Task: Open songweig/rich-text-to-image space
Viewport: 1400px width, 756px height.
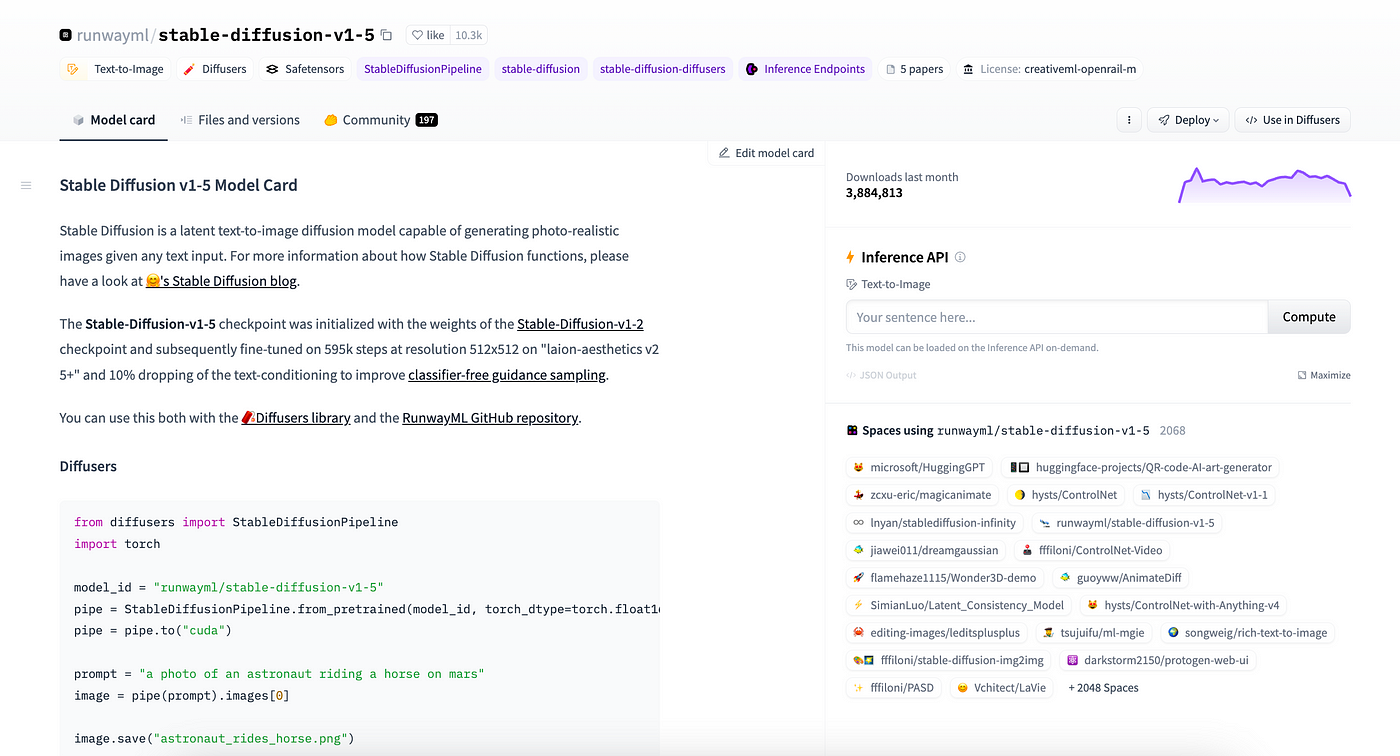Action: tap(1247, 632)
